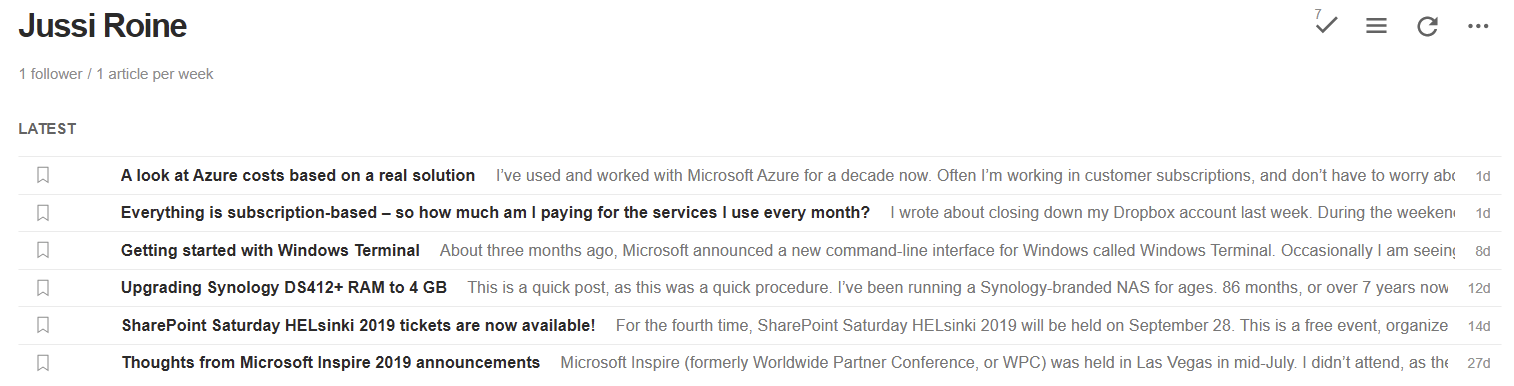Click the 27d timestamp on Inspire article
This screenshot has width=1514, height=386.
pos(1478,363)
